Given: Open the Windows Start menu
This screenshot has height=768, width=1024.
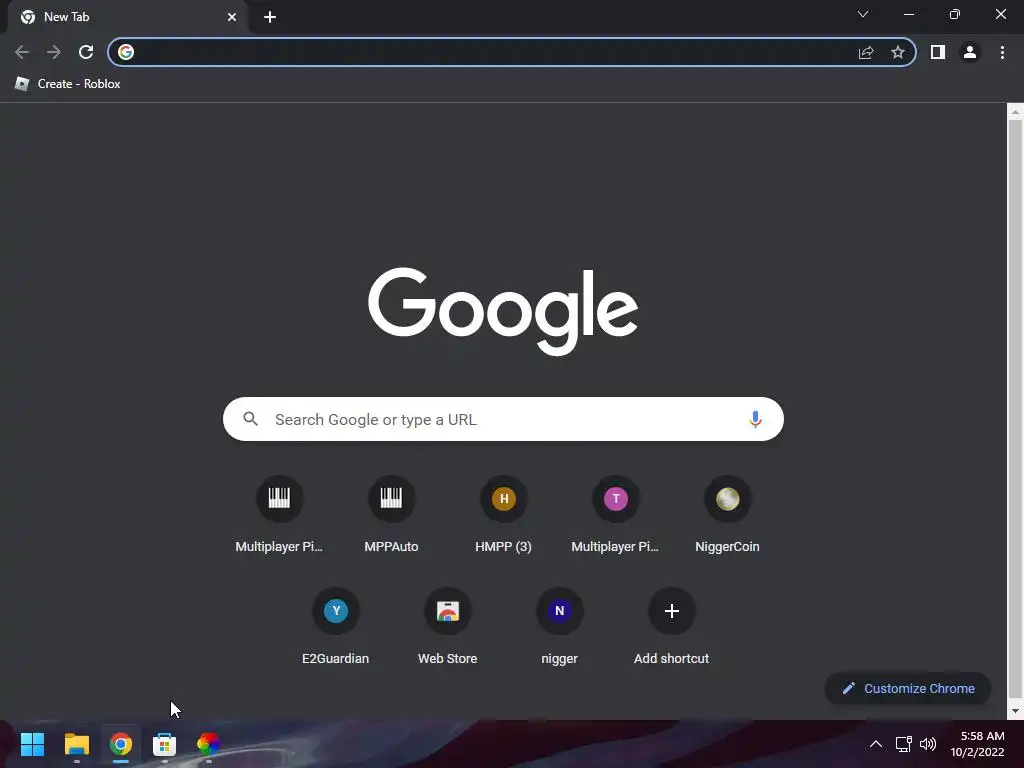Looking at the screenshot, I should pos(32,744).
